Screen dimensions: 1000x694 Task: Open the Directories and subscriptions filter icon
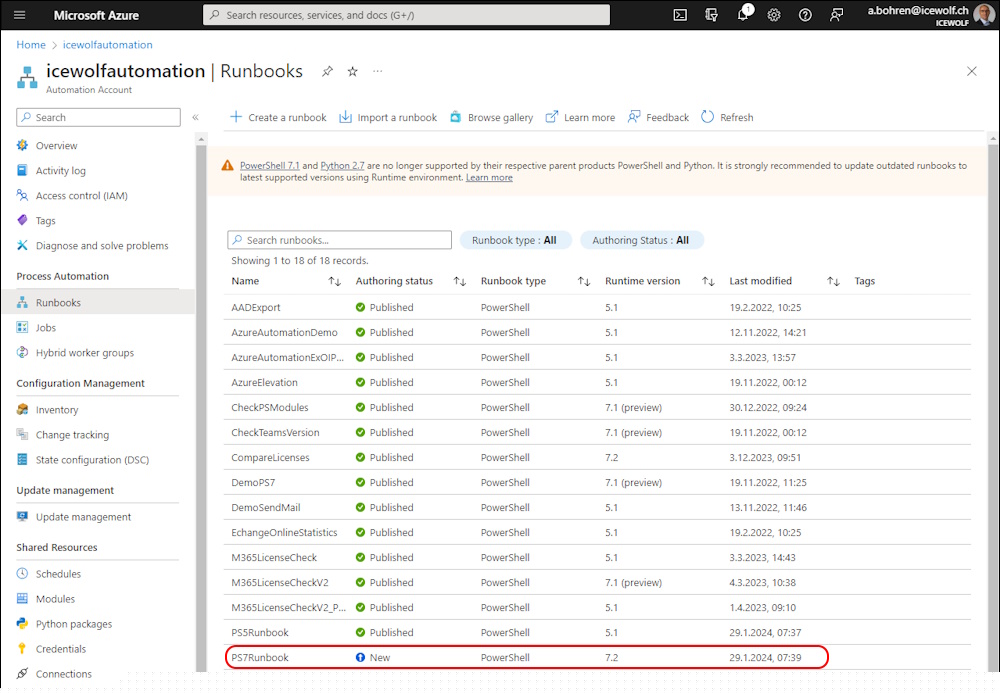[711, 15]
